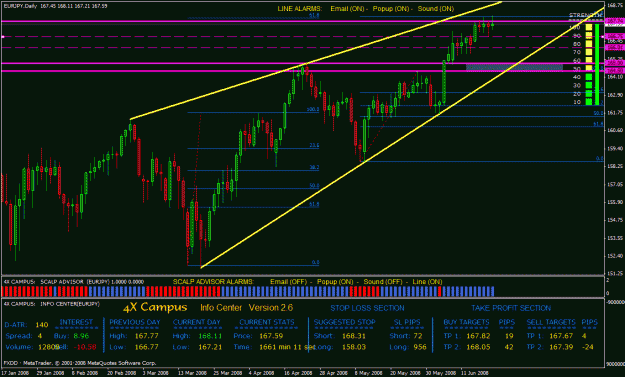The width and height of the screenshot is (625, 377).
Task: Click buy target TP 2 value 168.05
Action: coord(478,347)
